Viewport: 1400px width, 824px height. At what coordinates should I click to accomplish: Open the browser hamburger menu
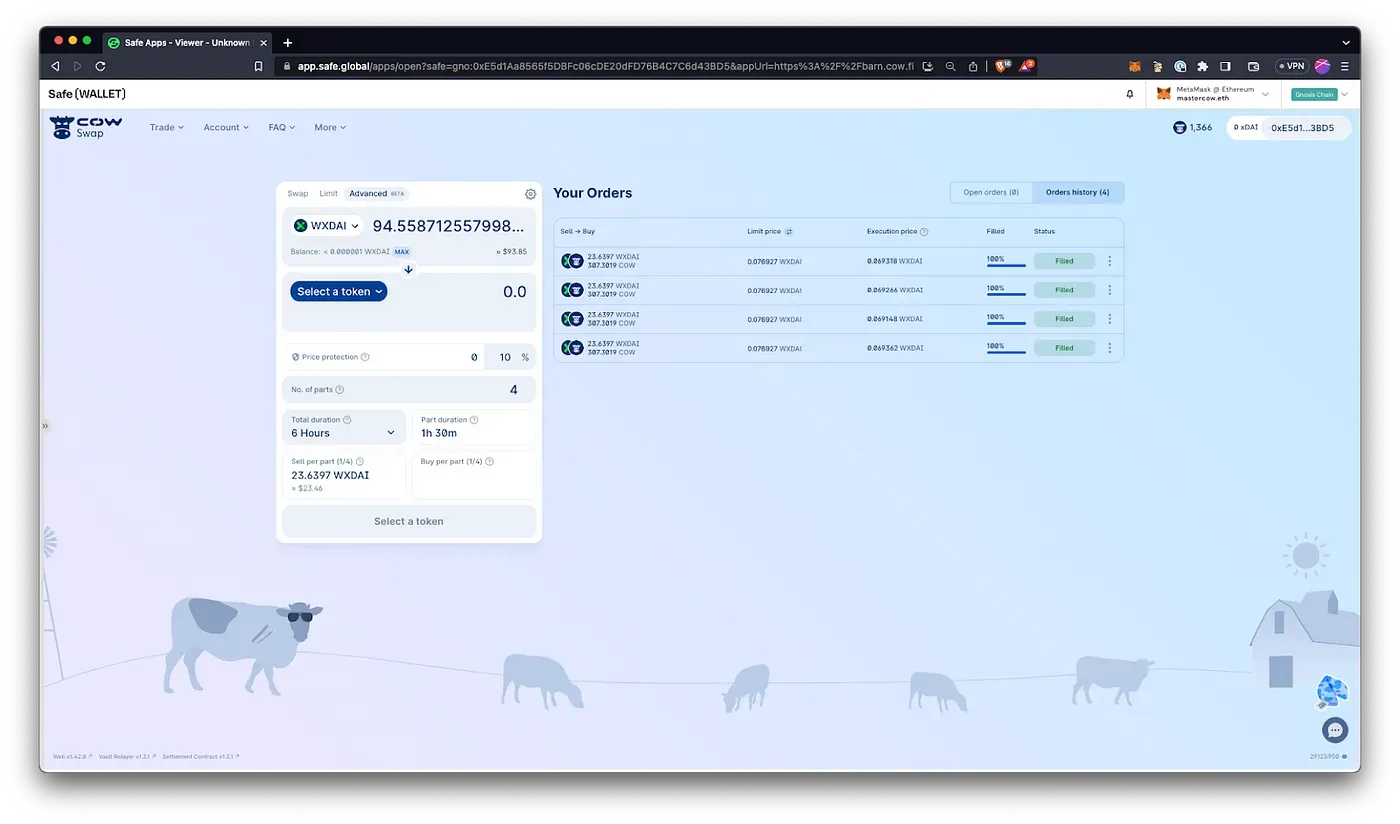[x=1345, y=66]
